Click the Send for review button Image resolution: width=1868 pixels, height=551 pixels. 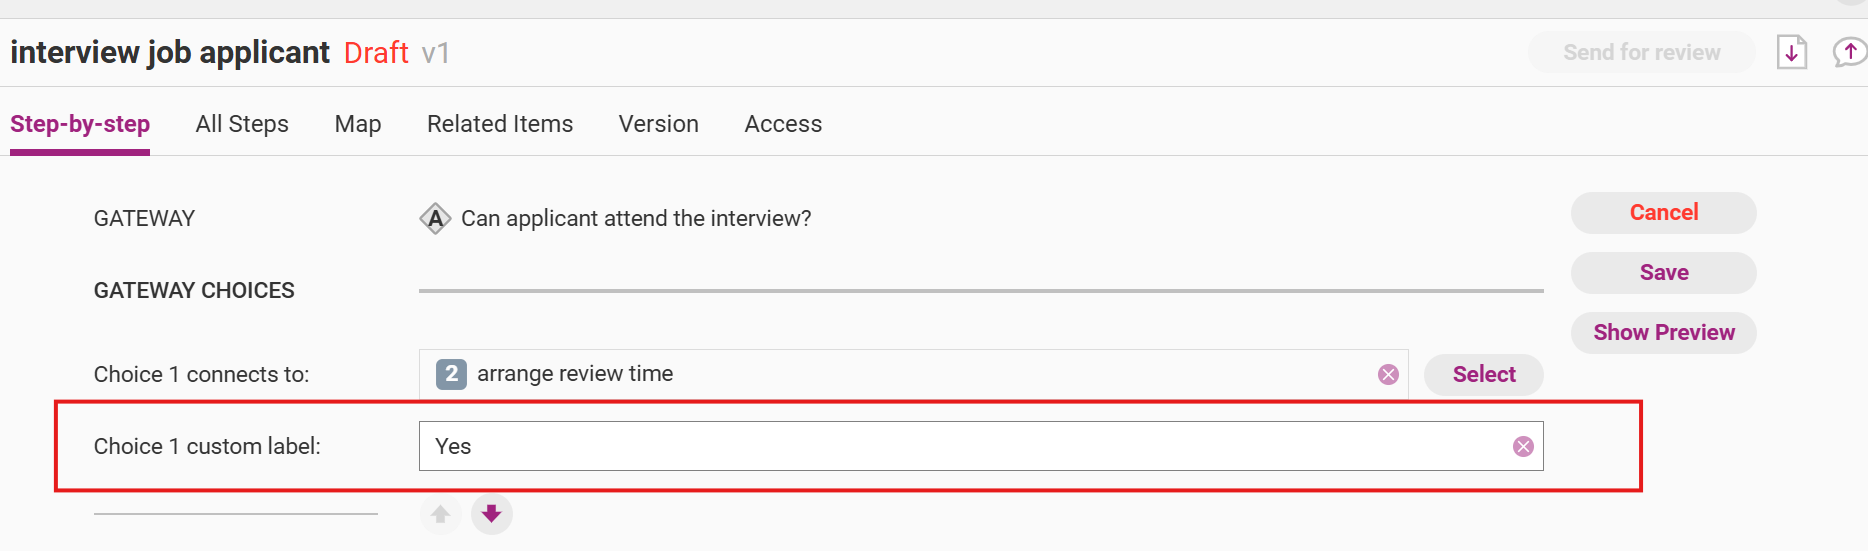pyautogui.click(x=1641, y=52)
